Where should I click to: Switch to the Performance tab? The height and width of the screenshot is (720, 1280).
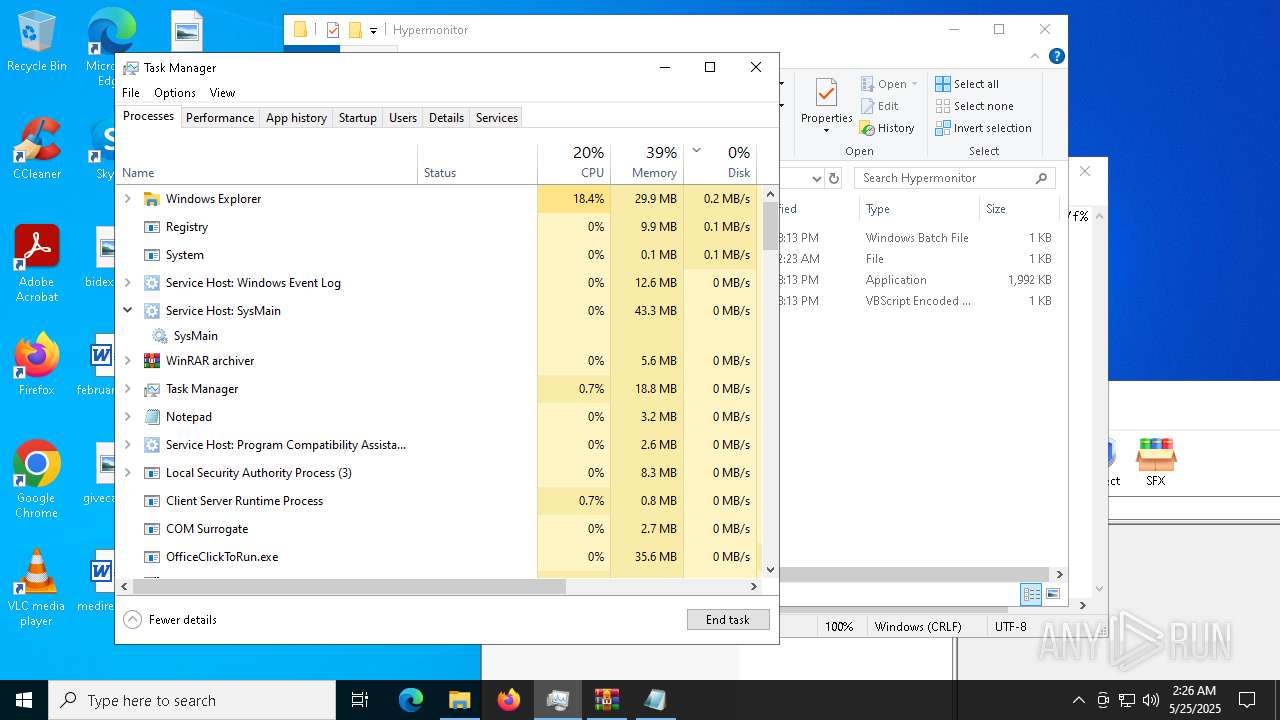(x=220, y=118)
